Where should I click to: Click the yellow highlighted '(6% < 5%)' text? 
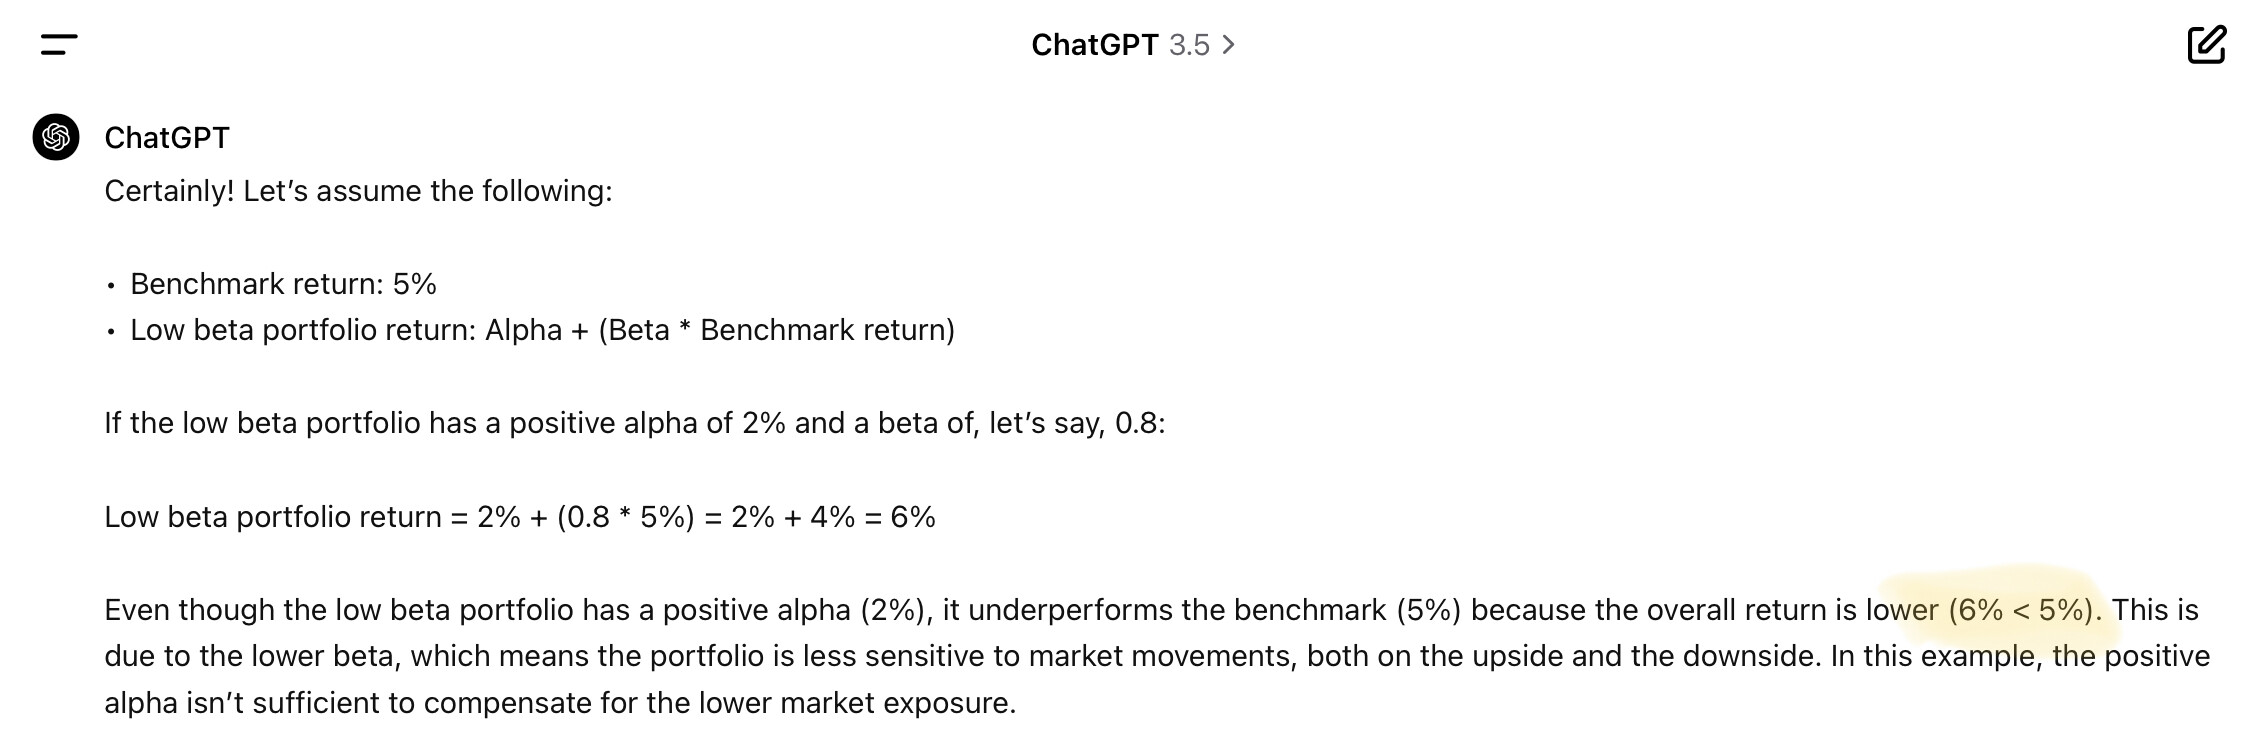[x=2024, y=610]
